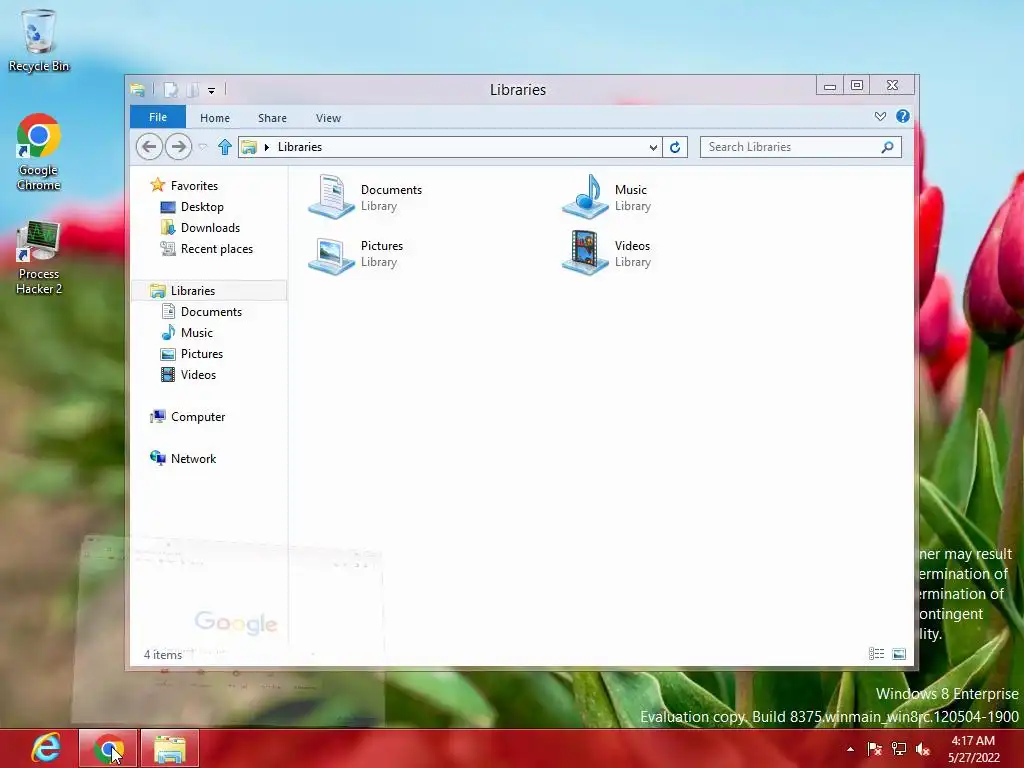Open Internet Explorer from taskbar
The height and width of the screenshot is (768, 1024).
46,748
